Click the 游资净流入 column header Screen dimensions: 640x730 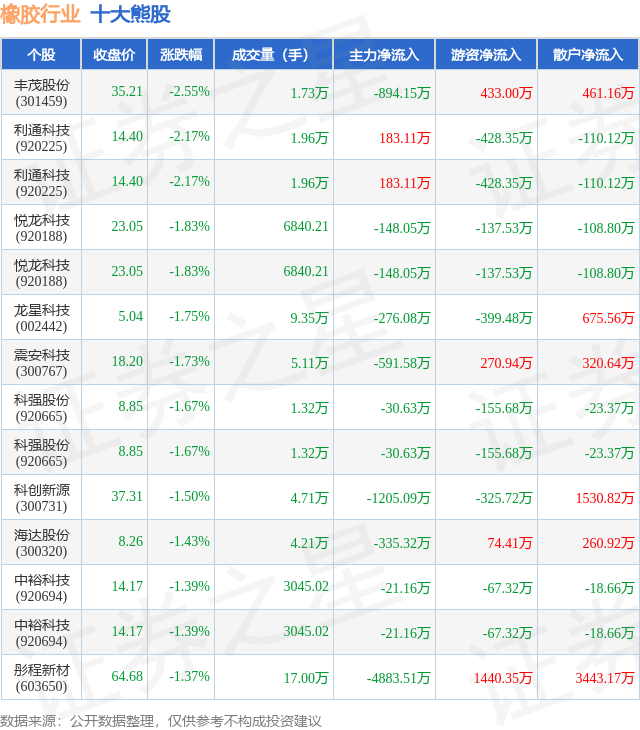[x=486, y=54]
